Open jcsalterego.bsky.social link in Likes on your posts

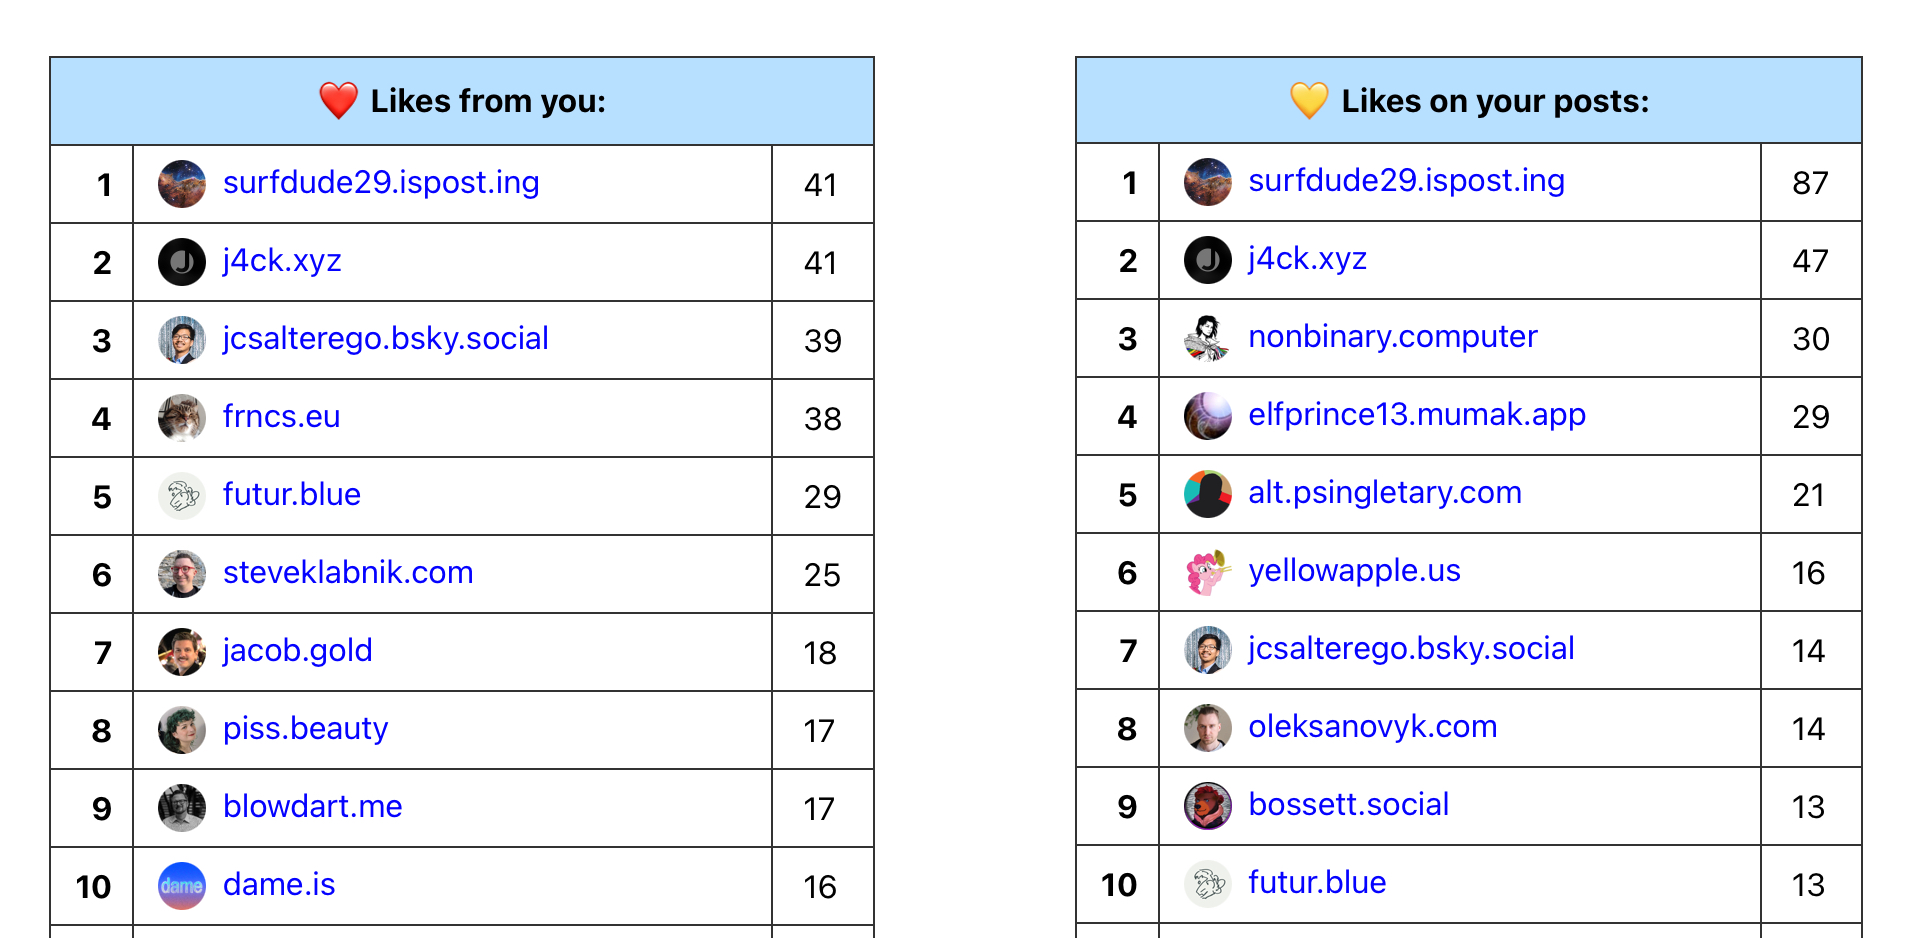click(1411, 649)
